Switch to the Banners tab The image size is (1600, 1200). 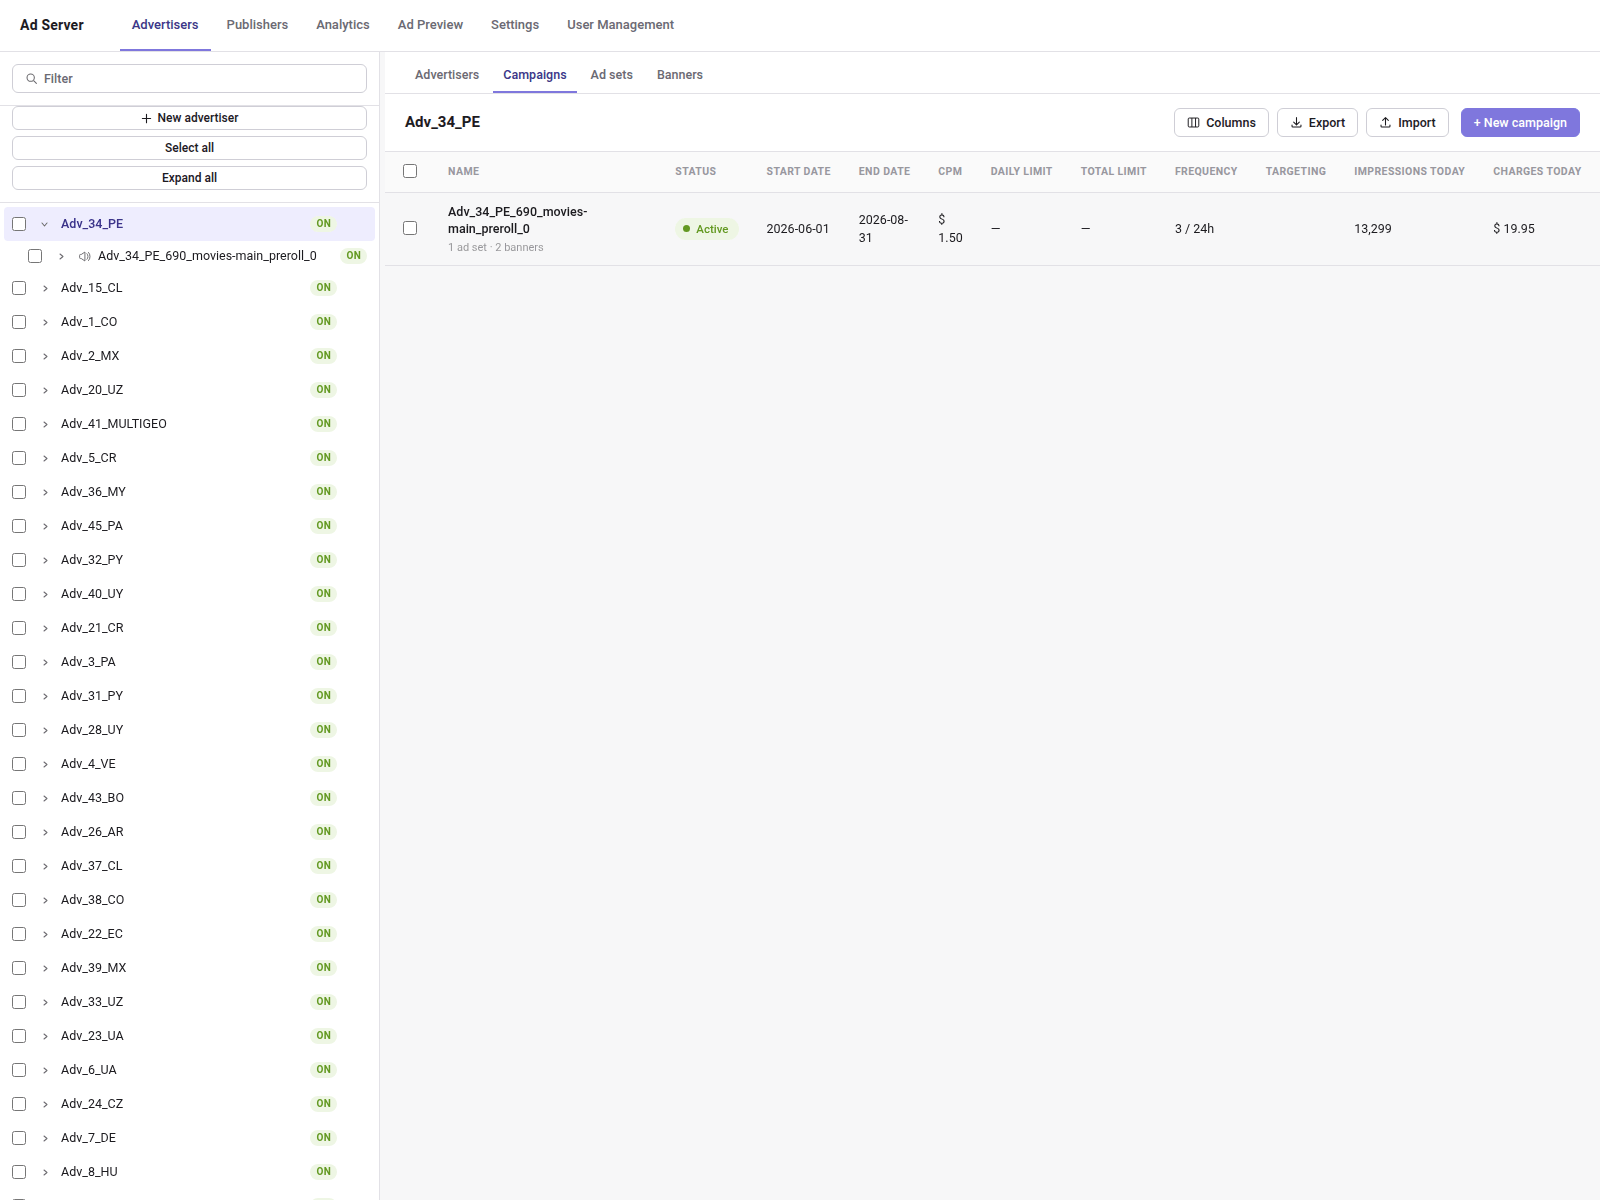click(x=680, y=75)
